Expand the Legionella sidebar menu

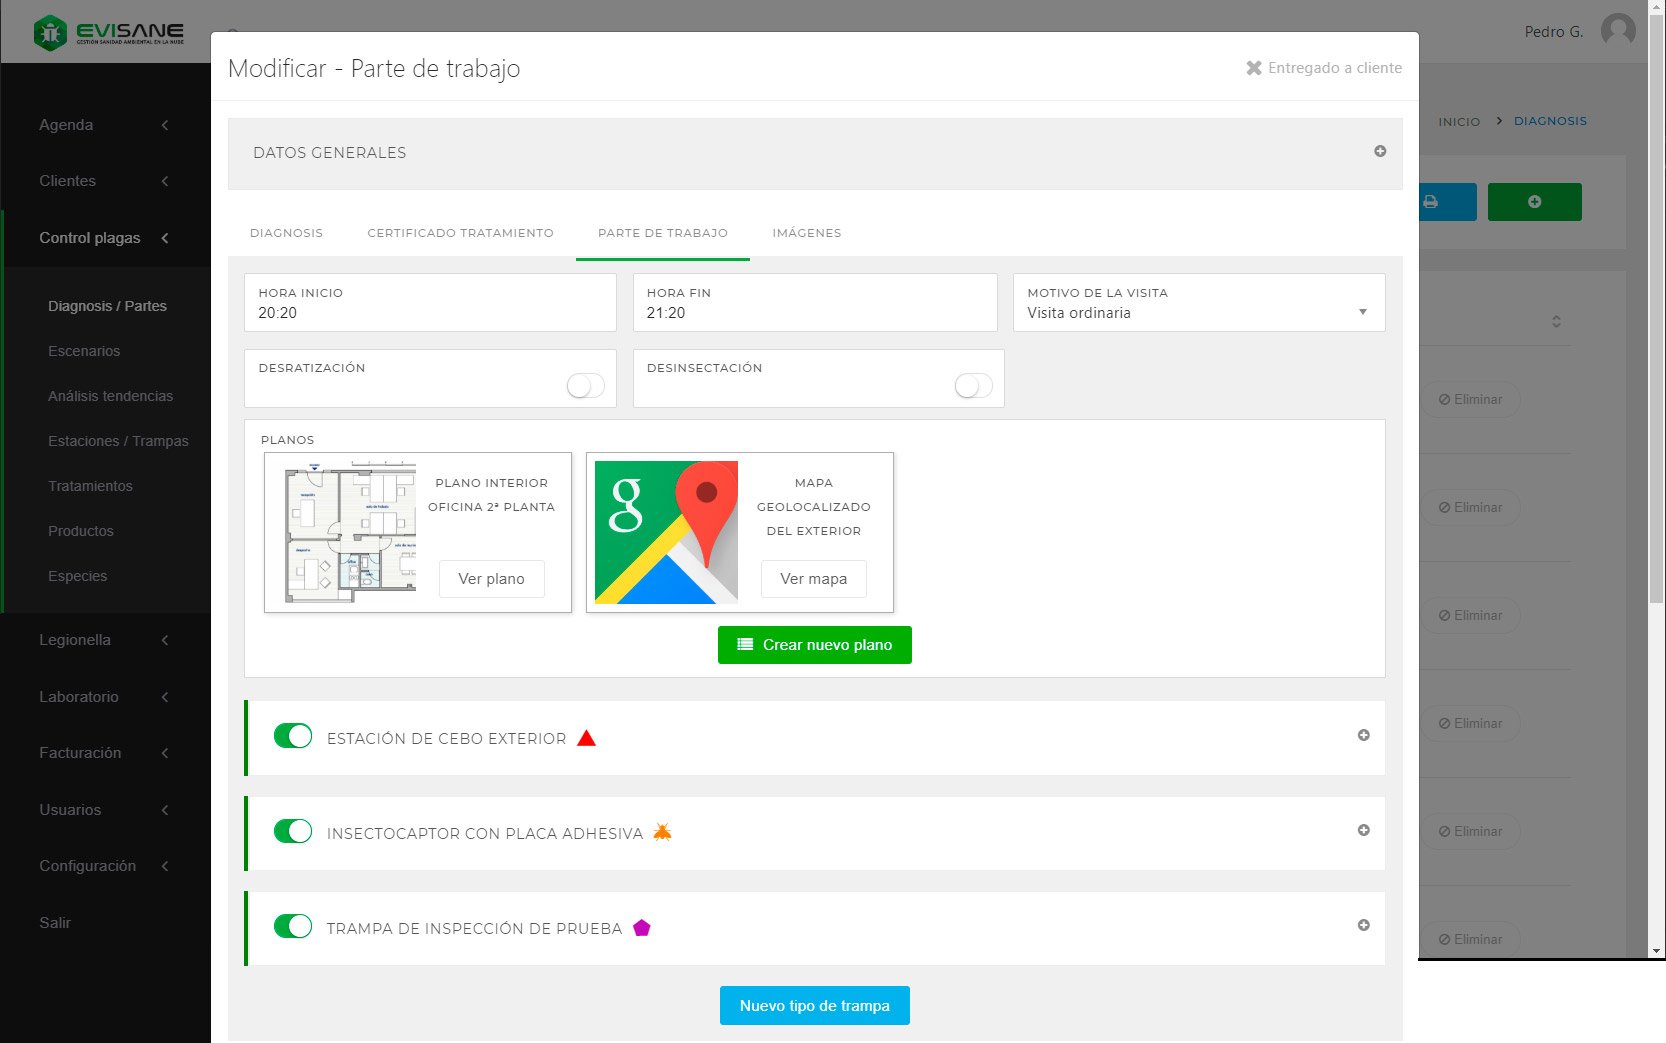[x=105, y=640]
